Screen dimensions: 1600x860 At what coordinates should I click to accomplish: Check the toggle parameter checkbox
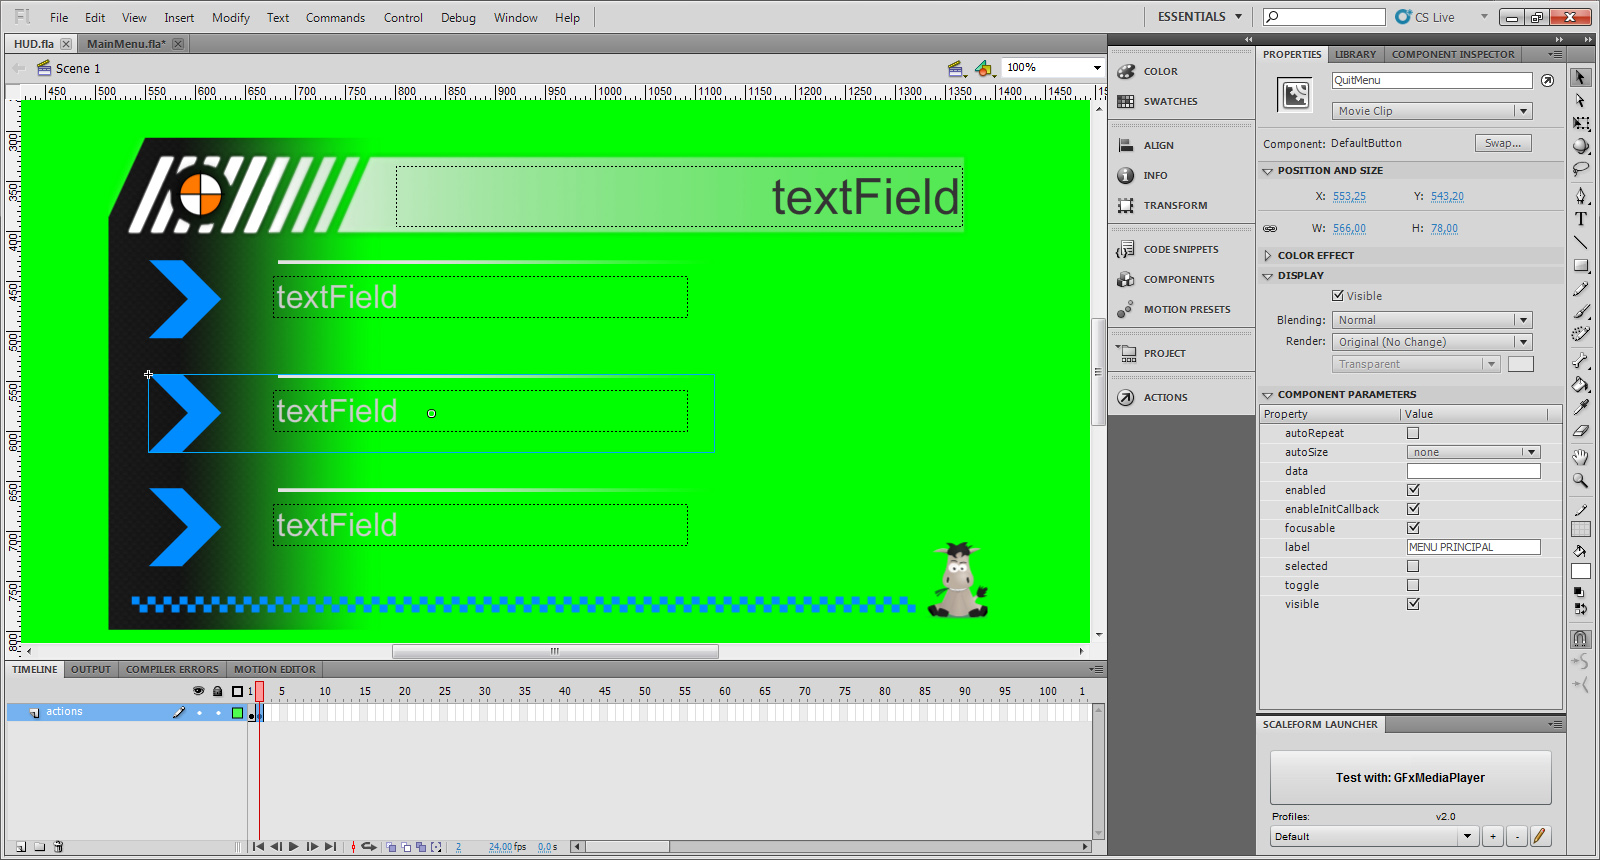click(x=1413, y=585)
